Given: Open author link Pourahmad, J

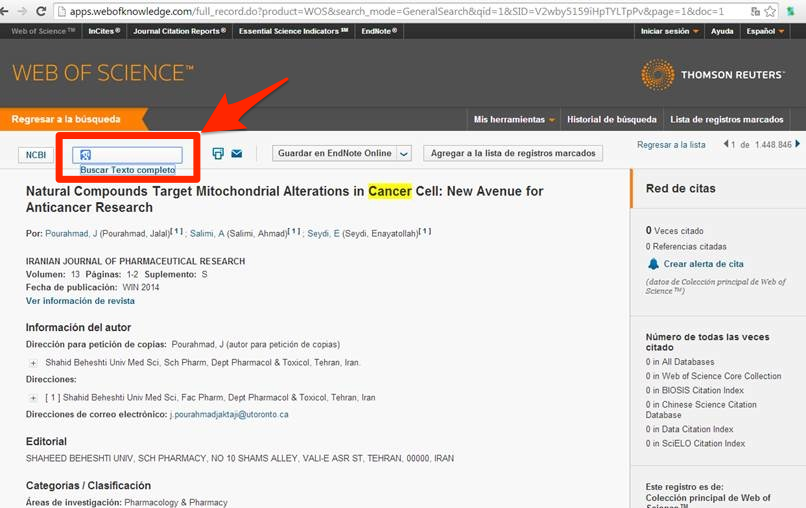Looking at the screenshot, I should pos(71,233).
